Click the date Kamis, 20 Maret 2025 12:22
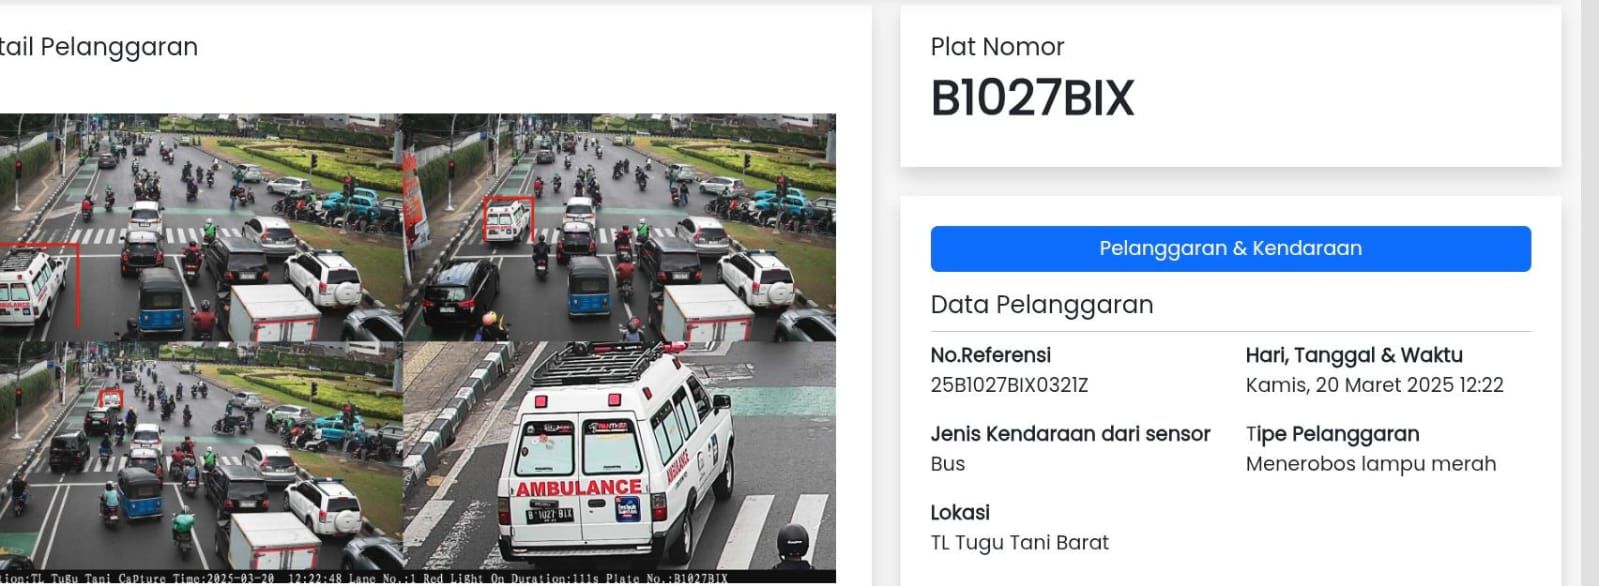The height and width of the screenshot is (586, 1599). pyautogui.click(x=1374, y=385)
